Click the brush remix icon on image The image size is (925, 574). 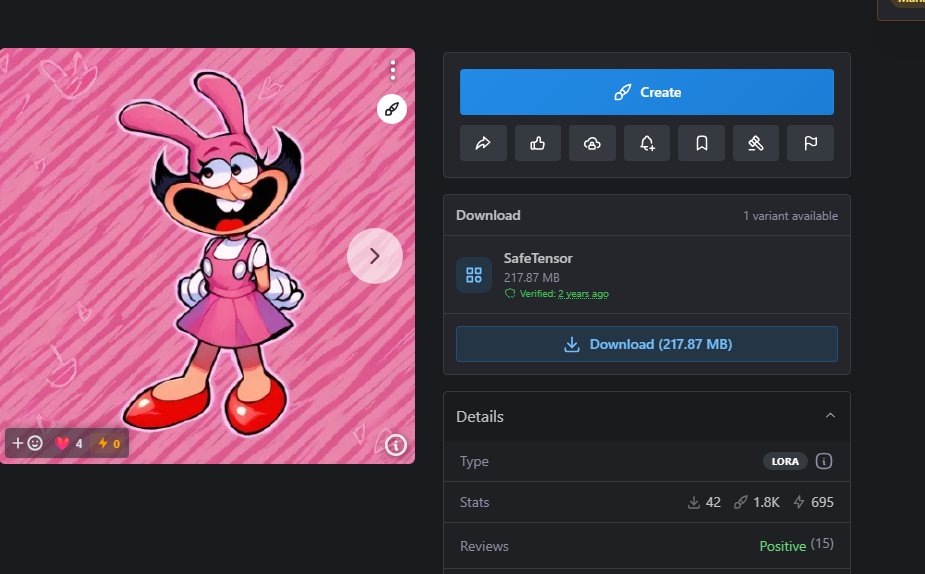(x=392, y=109)
